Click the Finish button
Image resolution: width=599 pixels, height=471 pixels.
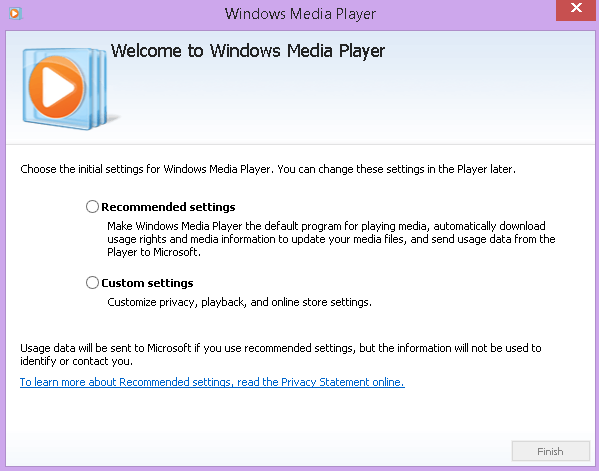[x=550, y=451]
